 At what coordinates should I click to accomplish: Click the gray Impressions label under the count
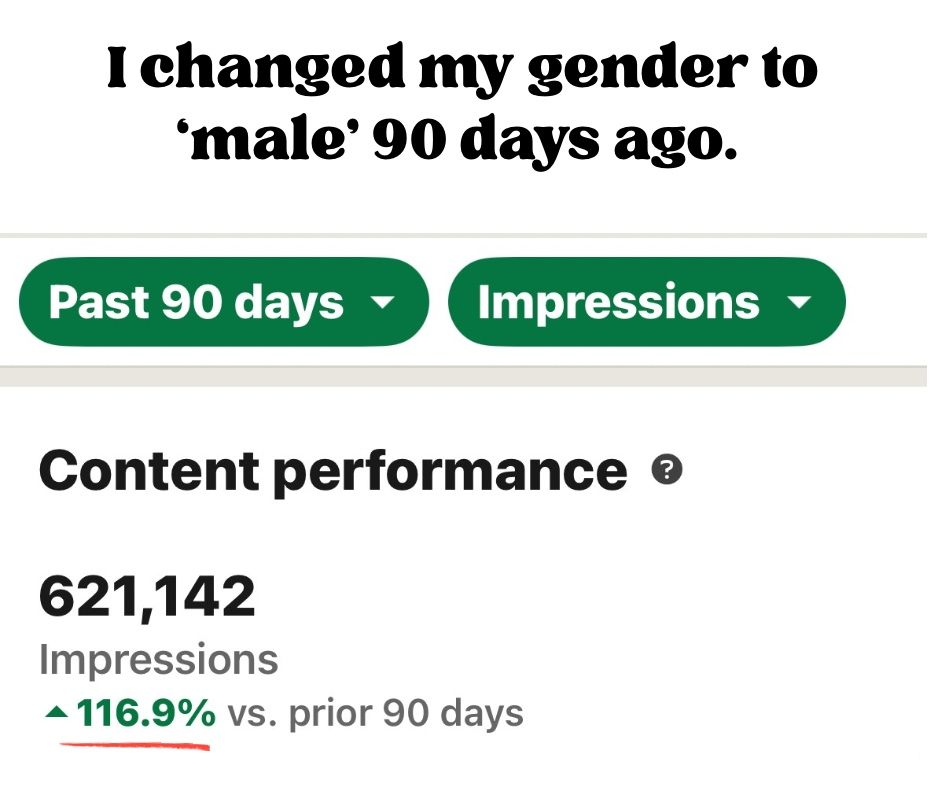click(x=158, y=660)
